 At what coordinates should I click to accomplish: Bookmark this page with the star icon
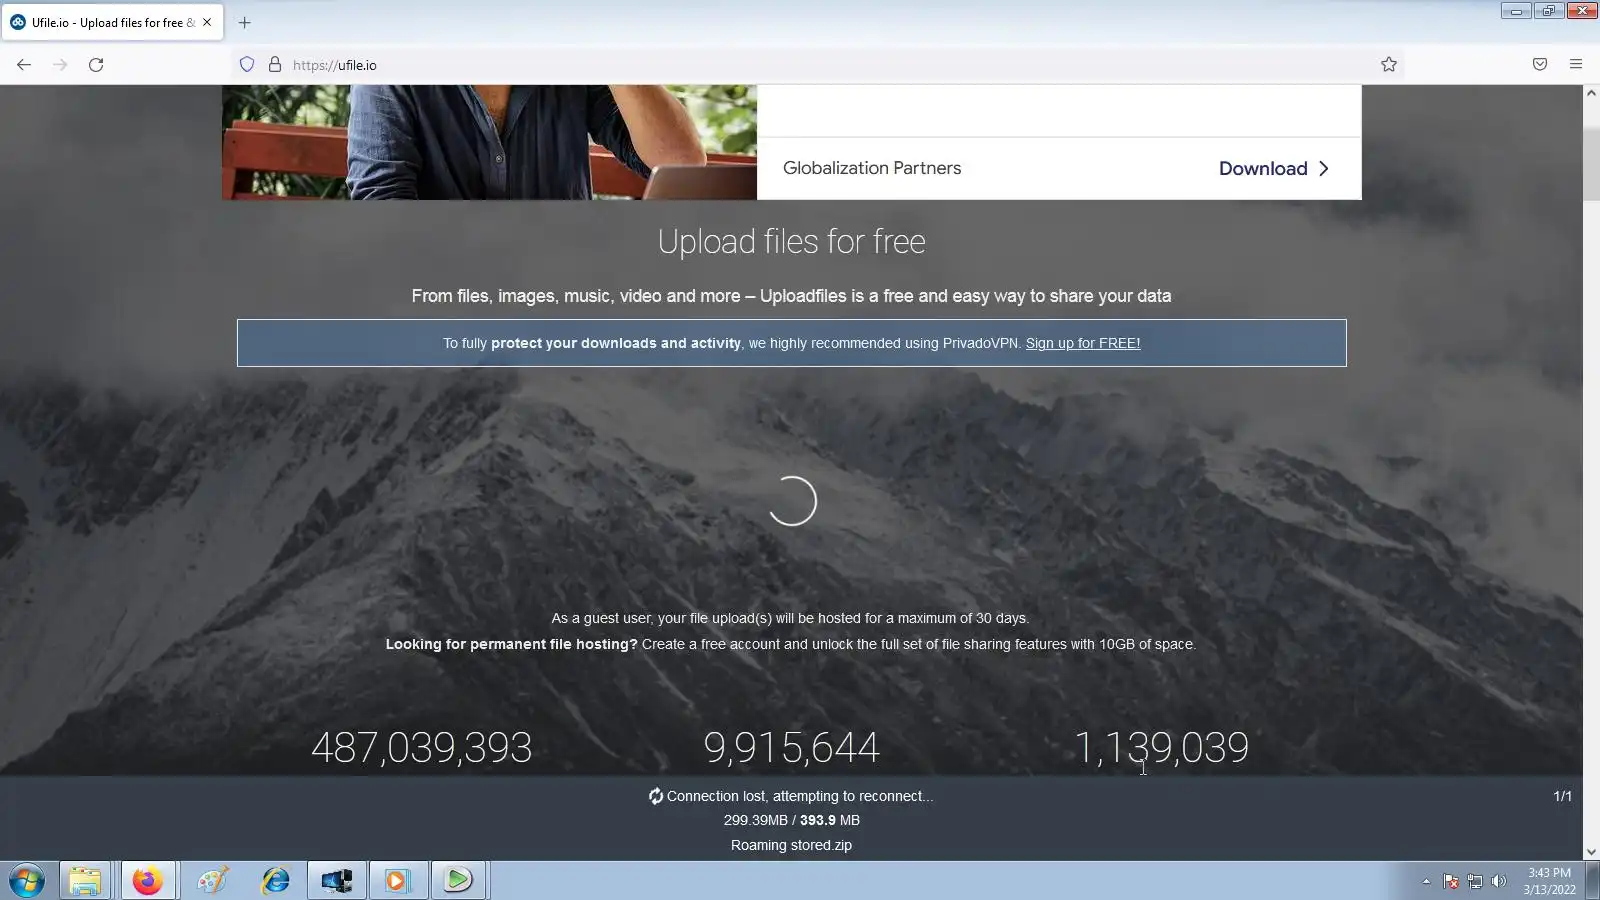(1389, 65)
